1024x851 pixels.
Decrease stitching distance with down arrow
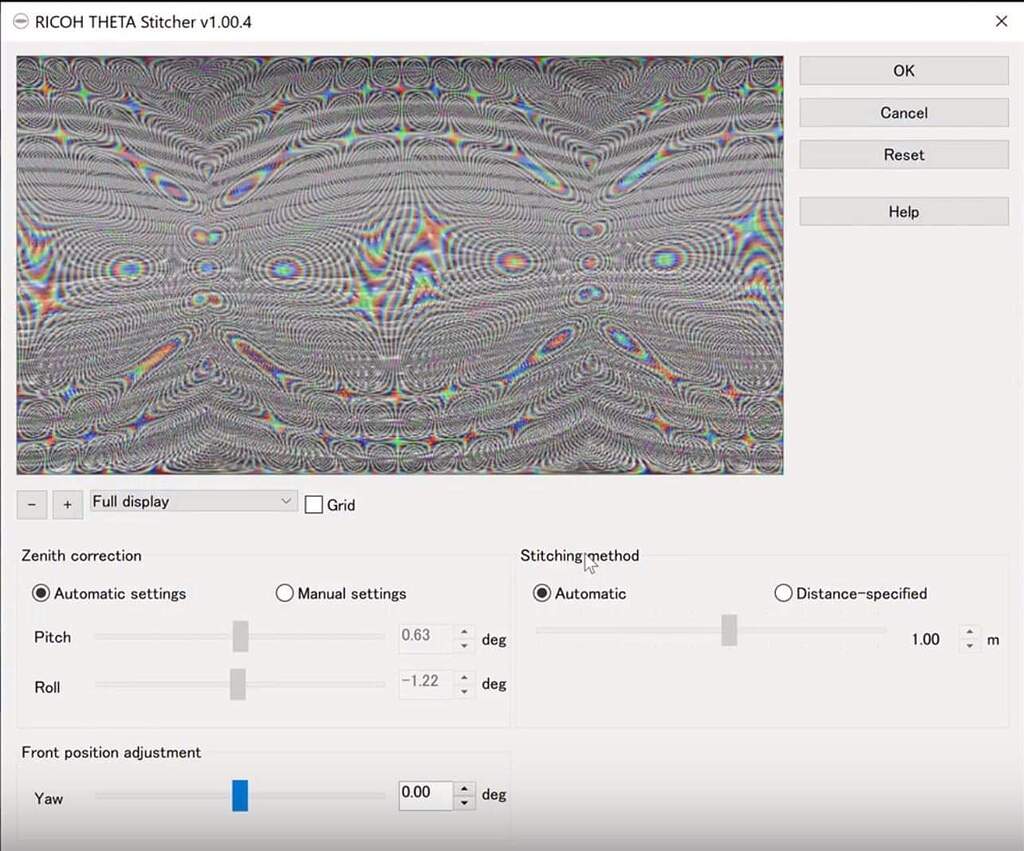[969, 646]
